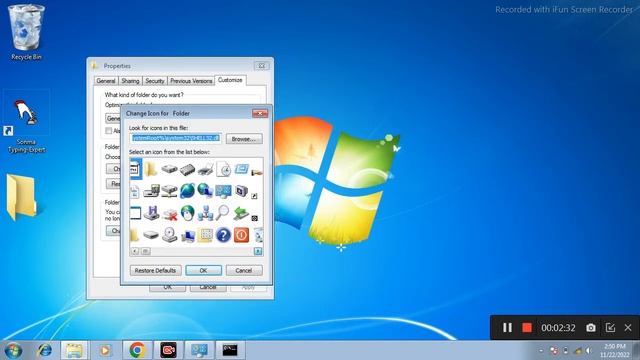Screen dimensions: 640x360
Task: Open the Windows Start menu
Action: (13, 350)
